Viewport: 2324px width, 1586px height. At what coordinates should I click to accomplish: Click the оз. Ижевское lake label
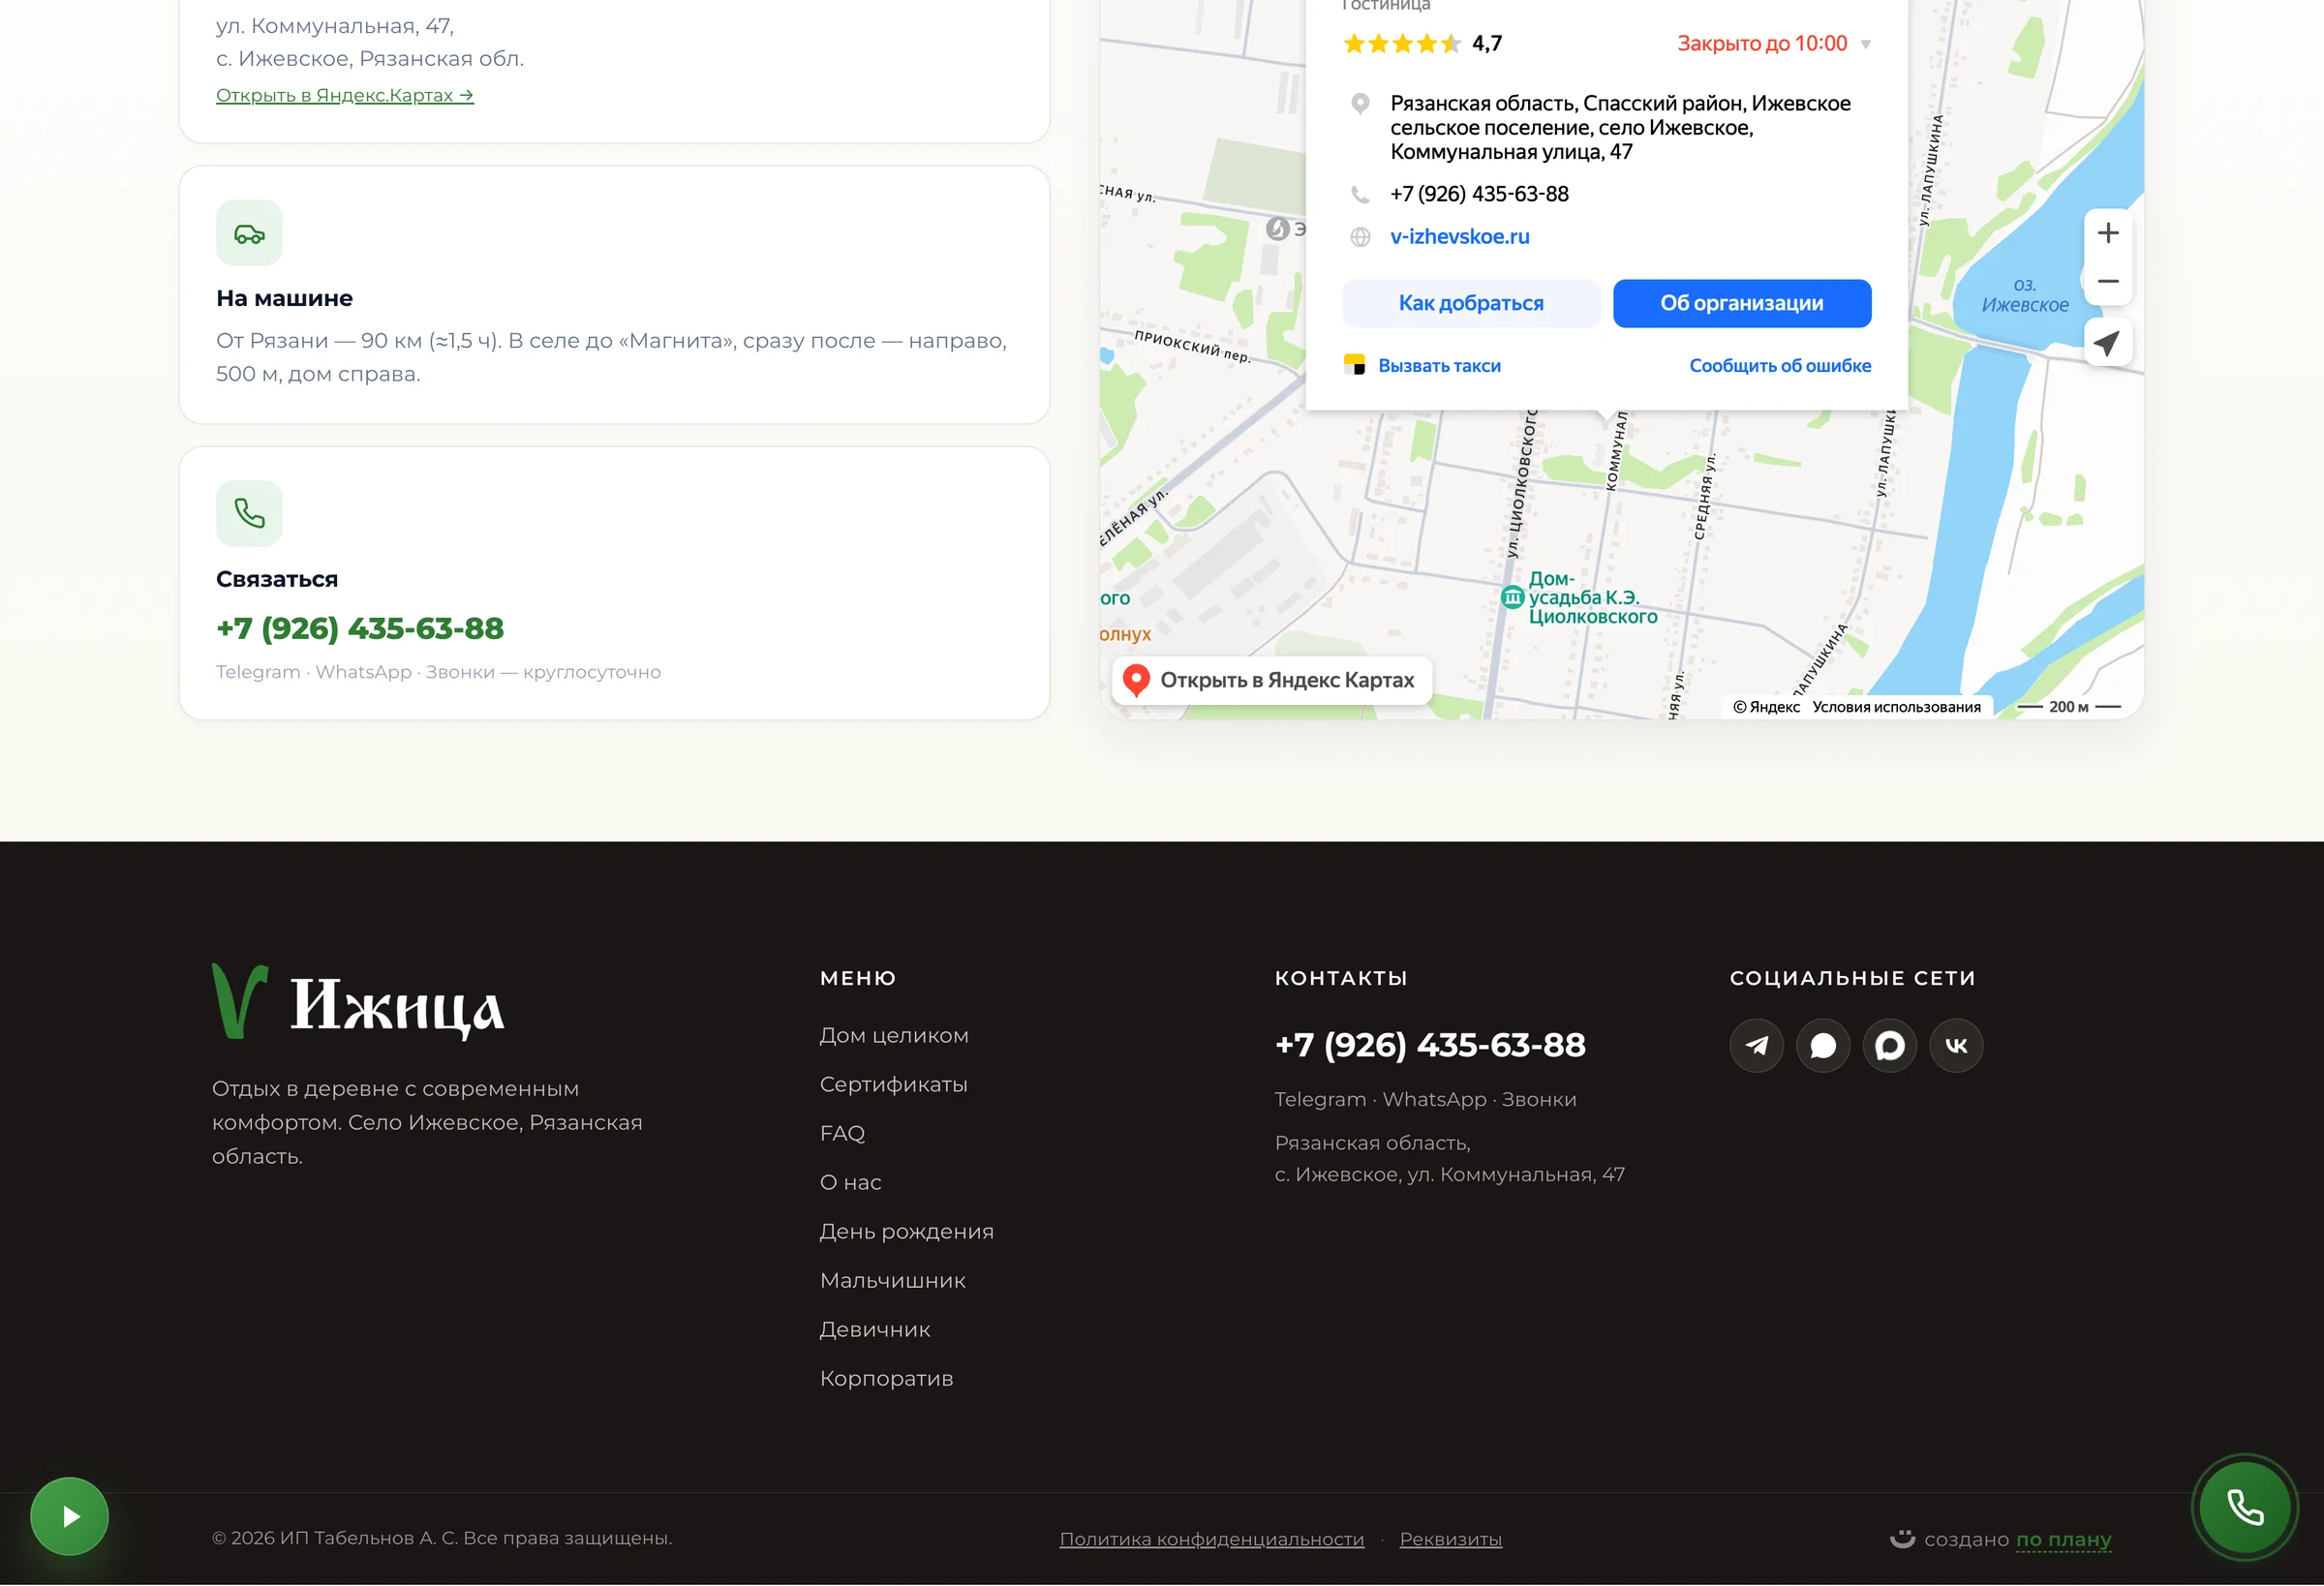coord(2025,295)
